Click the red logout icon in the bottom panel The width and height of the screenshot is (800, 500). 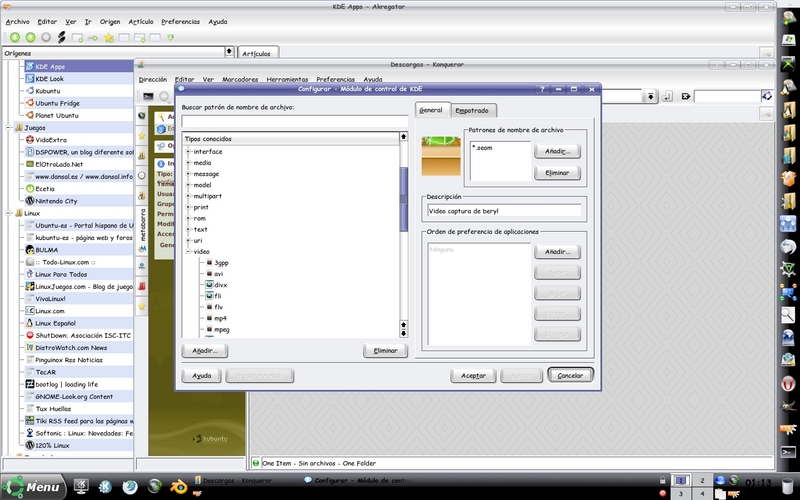662,493
